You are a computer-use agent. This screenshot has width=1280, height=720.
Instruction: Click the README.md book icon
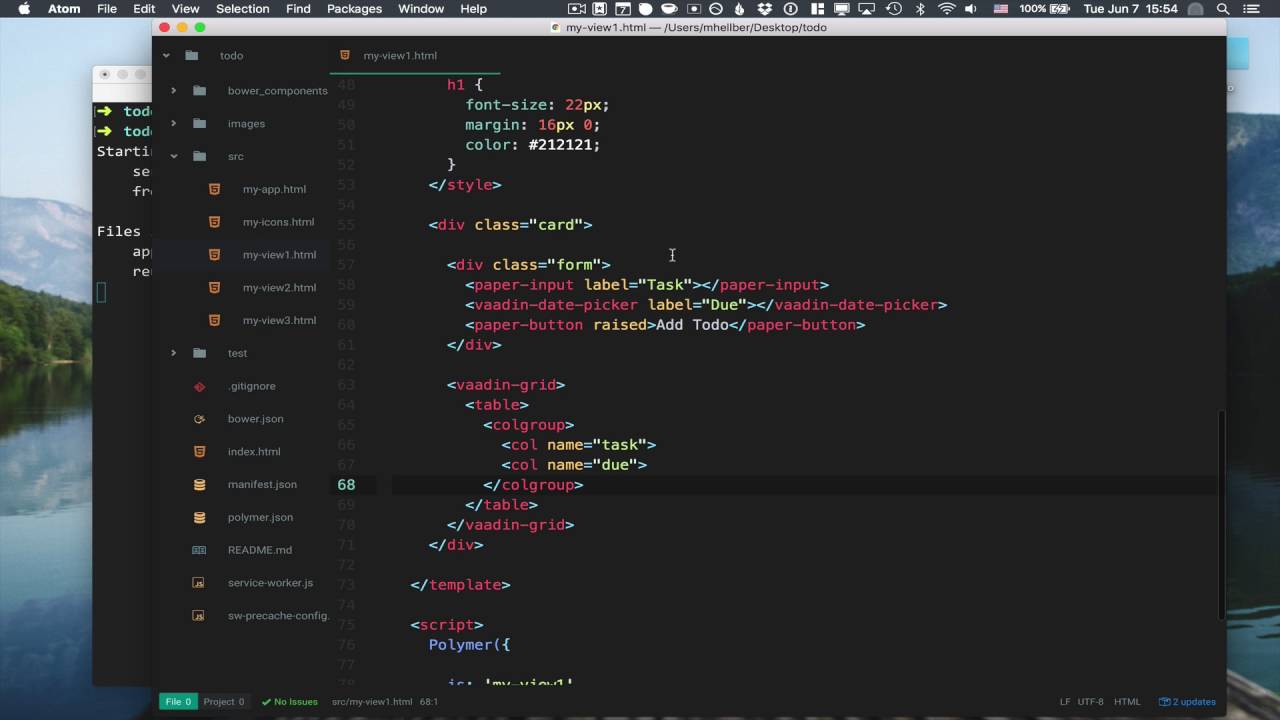[199, 550]
